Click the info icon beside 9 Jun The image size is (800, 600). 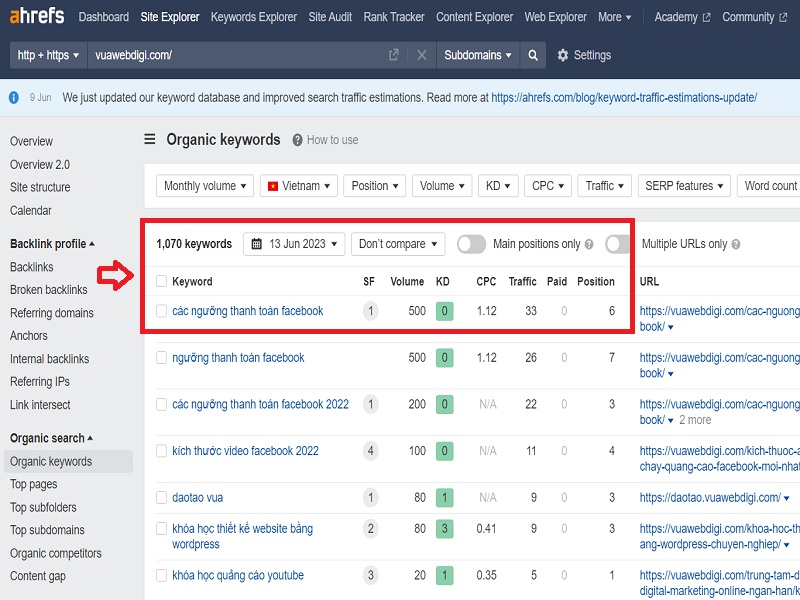click(14, 97)
